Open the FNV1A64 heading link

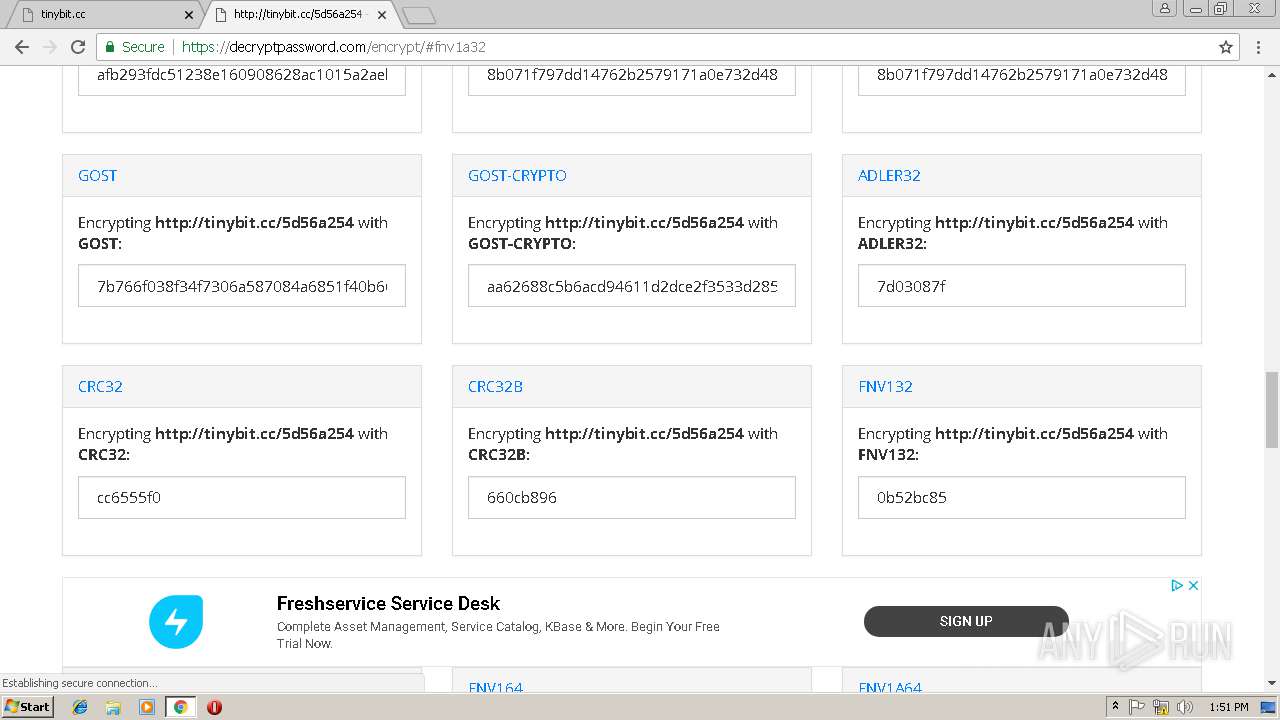click(x=890, y=687)
